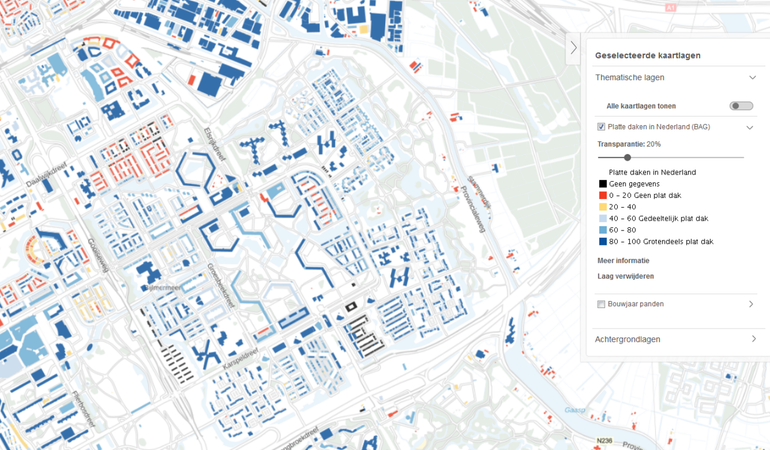
Task: Collapse the Thematische lagen section
Action: click(752, 78)
